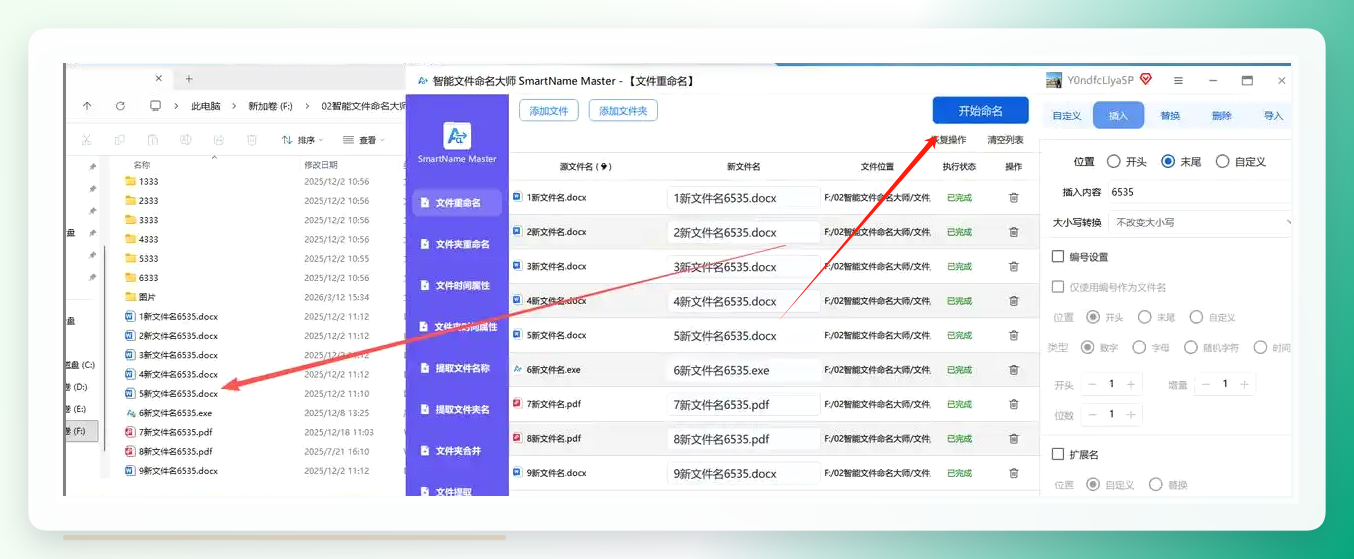Tick the 扩展名 checkbox
This screenshot has width=1354, height=559.
coord(1058,454)
